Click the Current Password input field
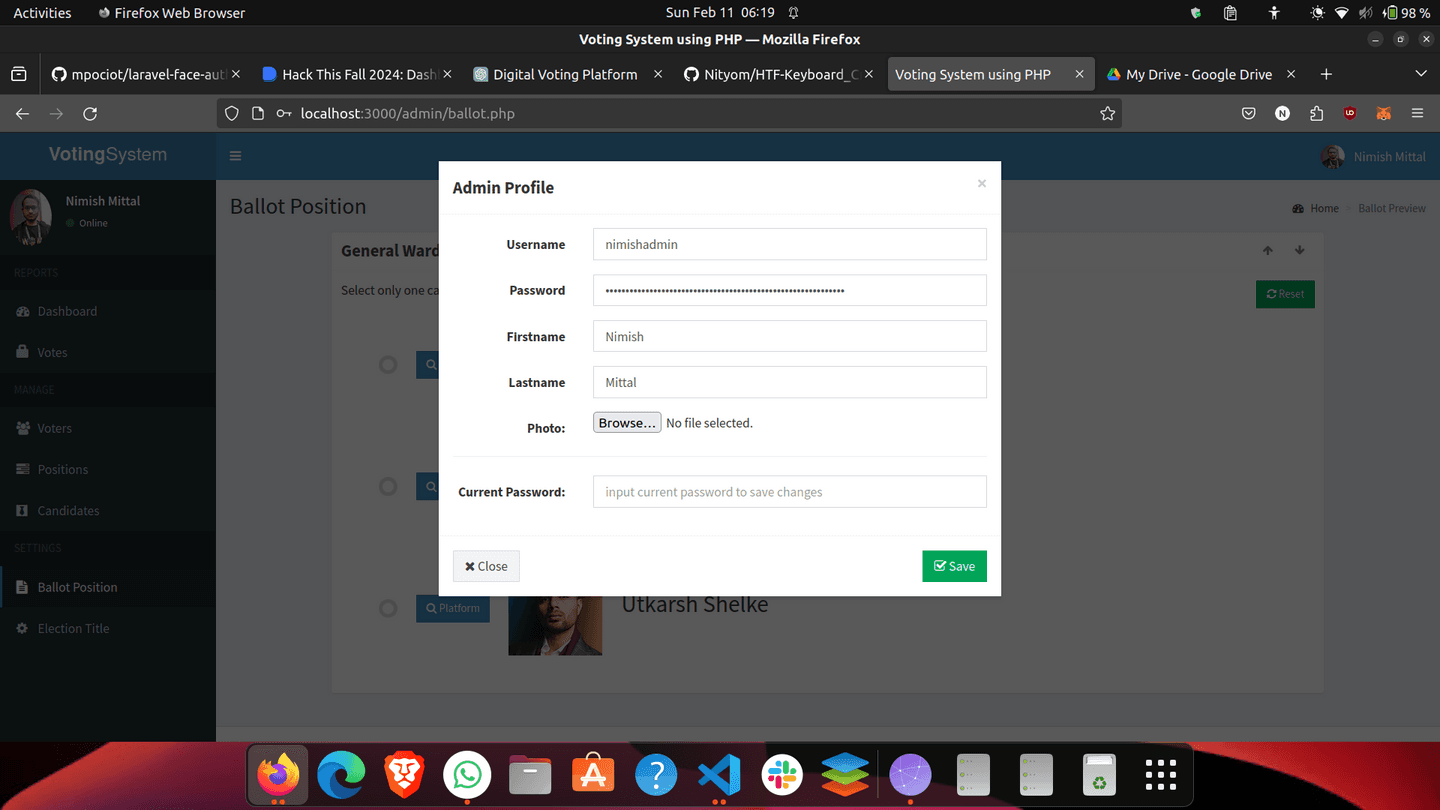Screen dimensions: 1440x810 click(789, 492)
